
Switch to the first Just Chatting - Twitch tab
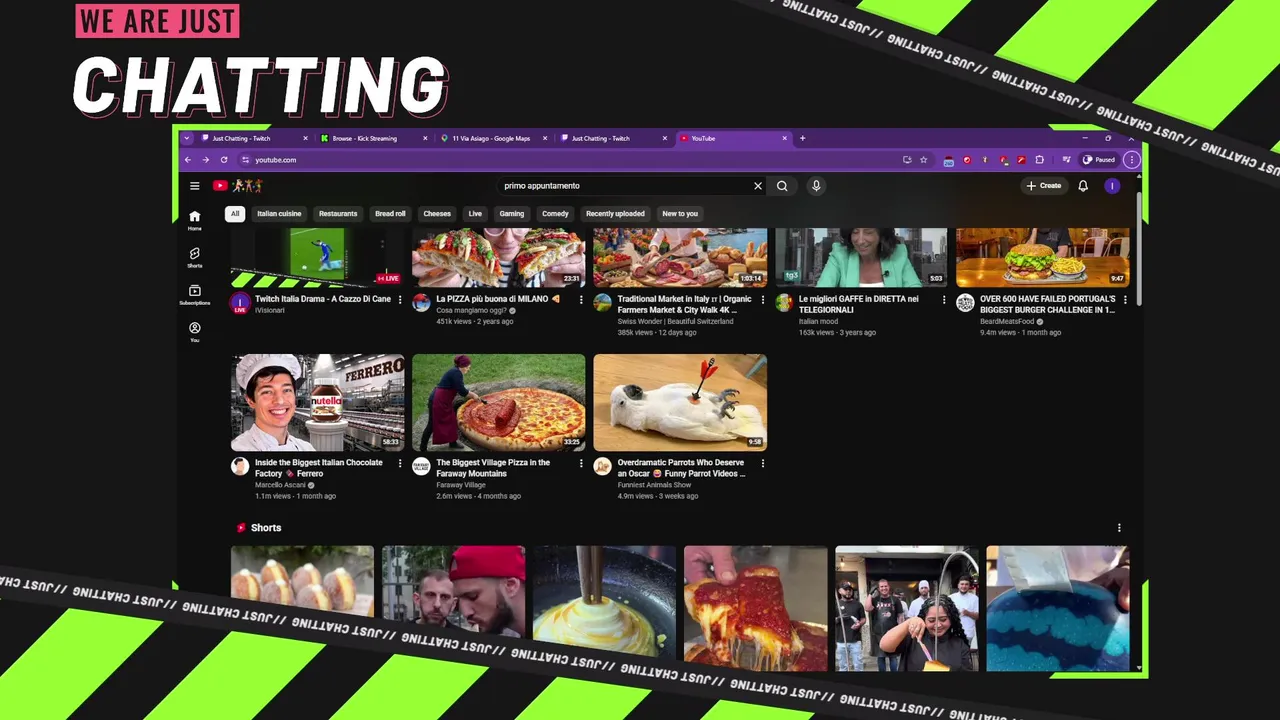click(254, 138)
